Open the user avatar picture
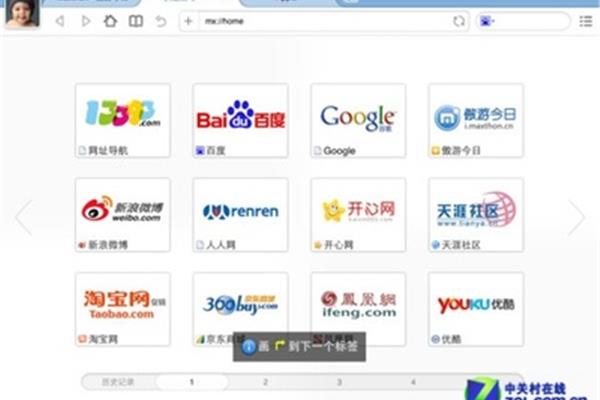This screenshot has width=600, height=400. tap(22, 13)
